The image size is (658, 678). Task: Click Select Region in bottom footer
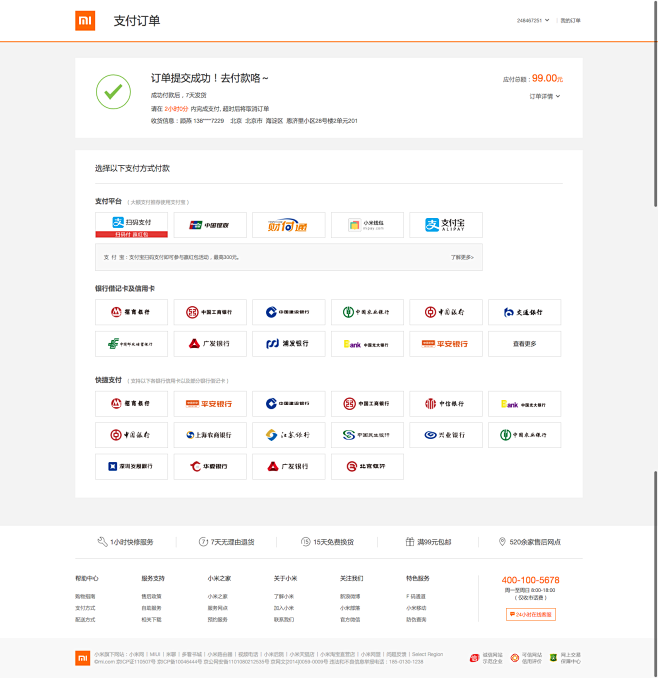(x=427, y=654)
